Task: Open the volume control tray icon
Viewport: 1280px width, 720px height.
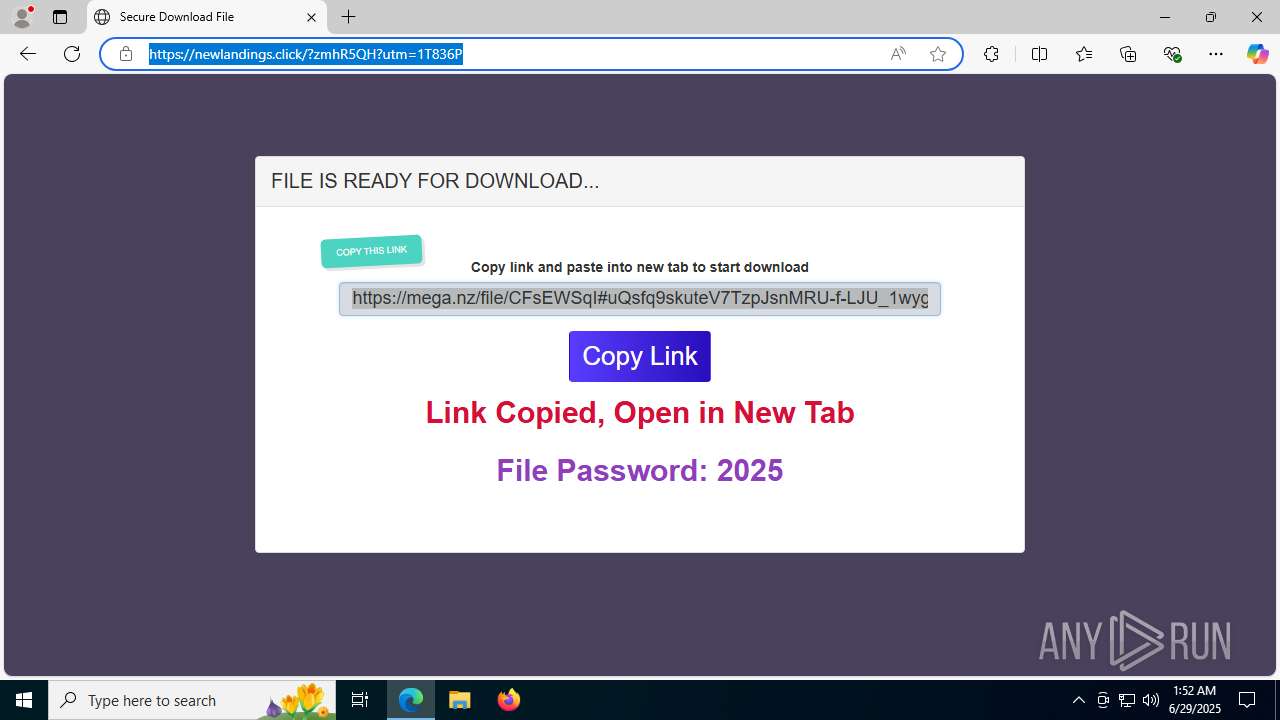Action: [x=1151, y=700]
